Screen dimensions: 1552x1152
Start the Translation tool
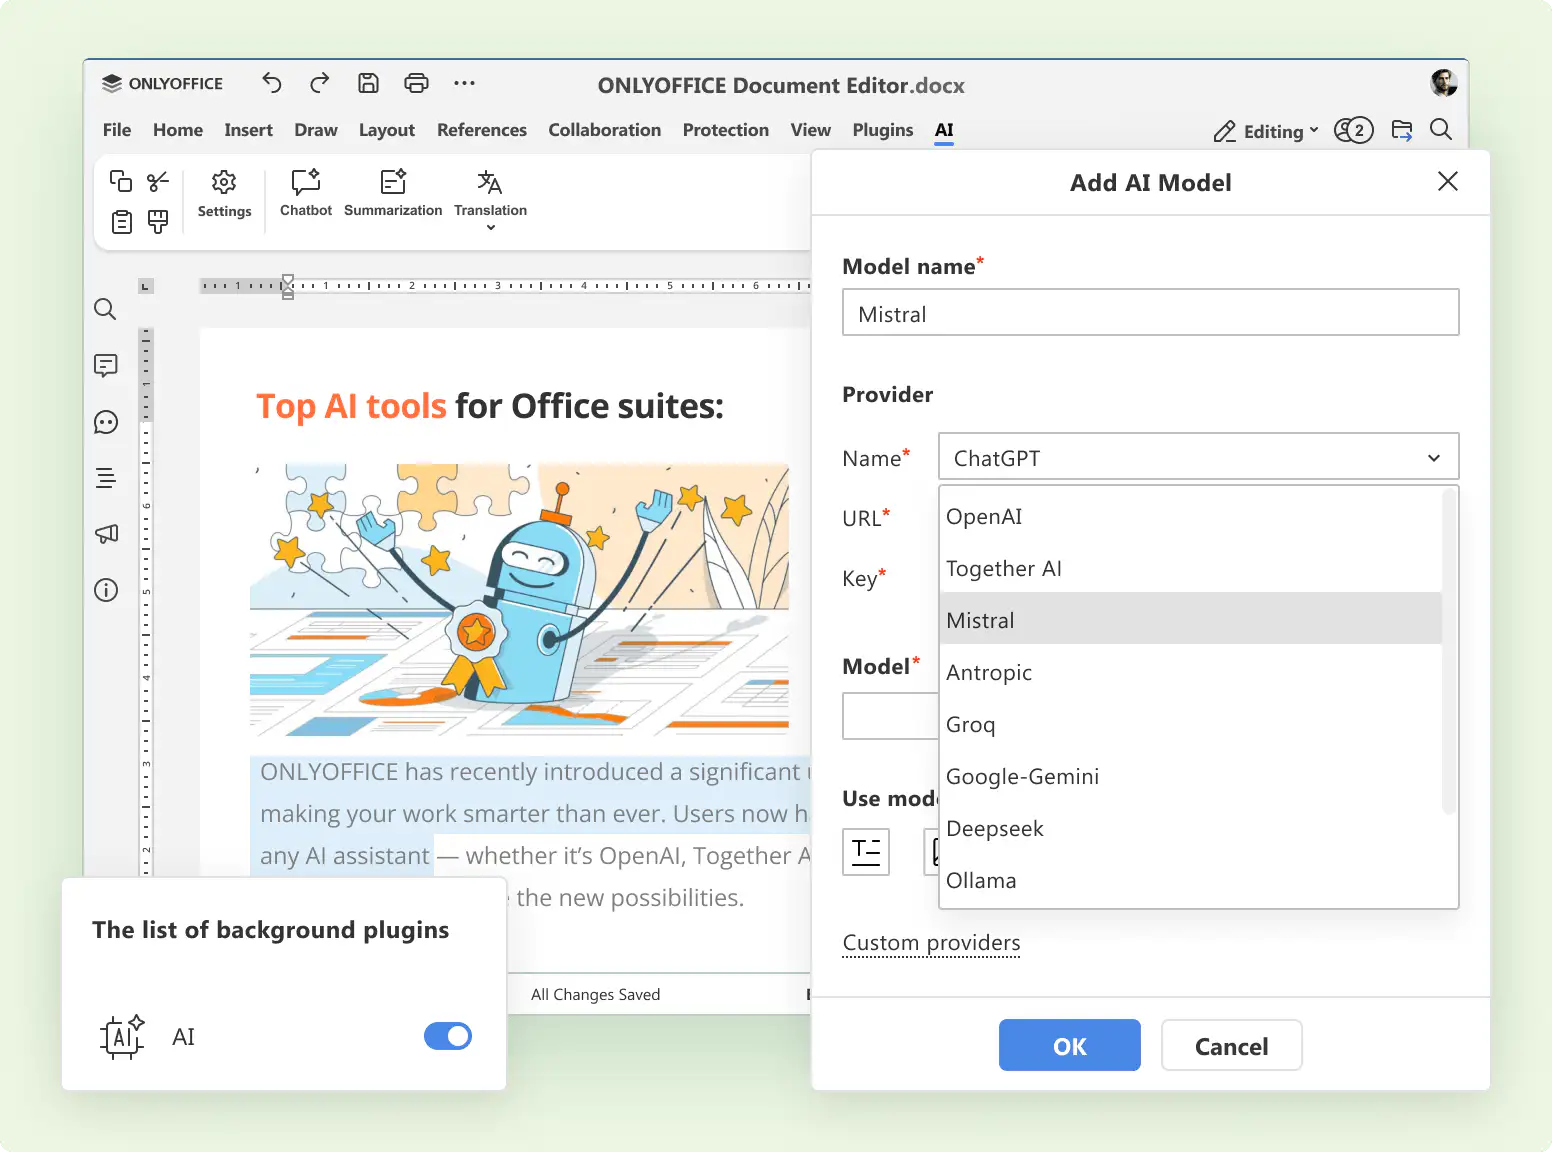click(490, 193)
